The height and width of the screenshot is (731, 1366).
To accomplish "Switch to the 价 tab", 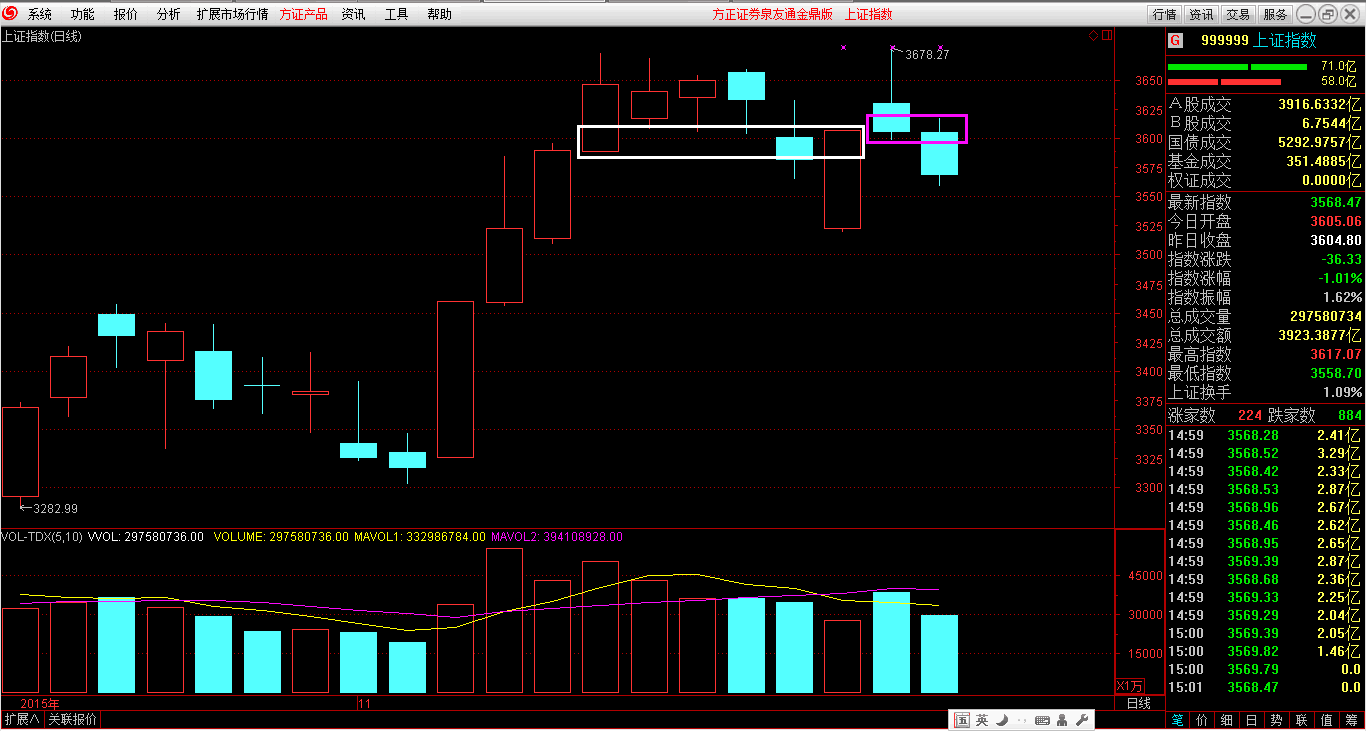I will 1201,720.
